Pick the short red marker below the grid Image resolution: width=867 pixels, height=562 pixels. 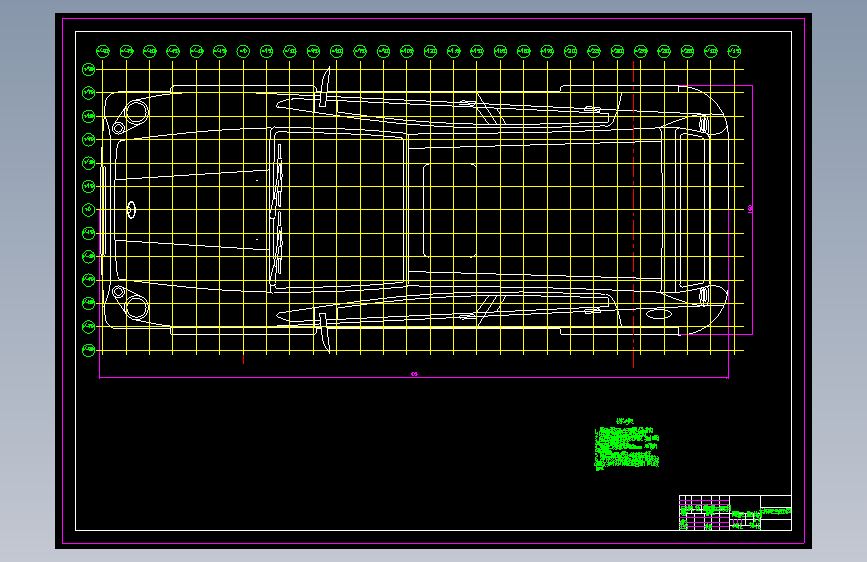pos(243,358)
